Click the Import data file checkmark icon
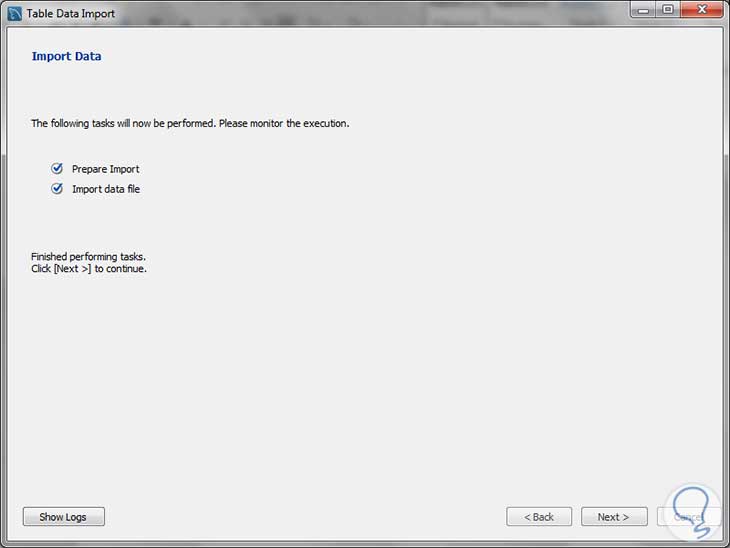The image size is (730, 548). tap(57, 188)
